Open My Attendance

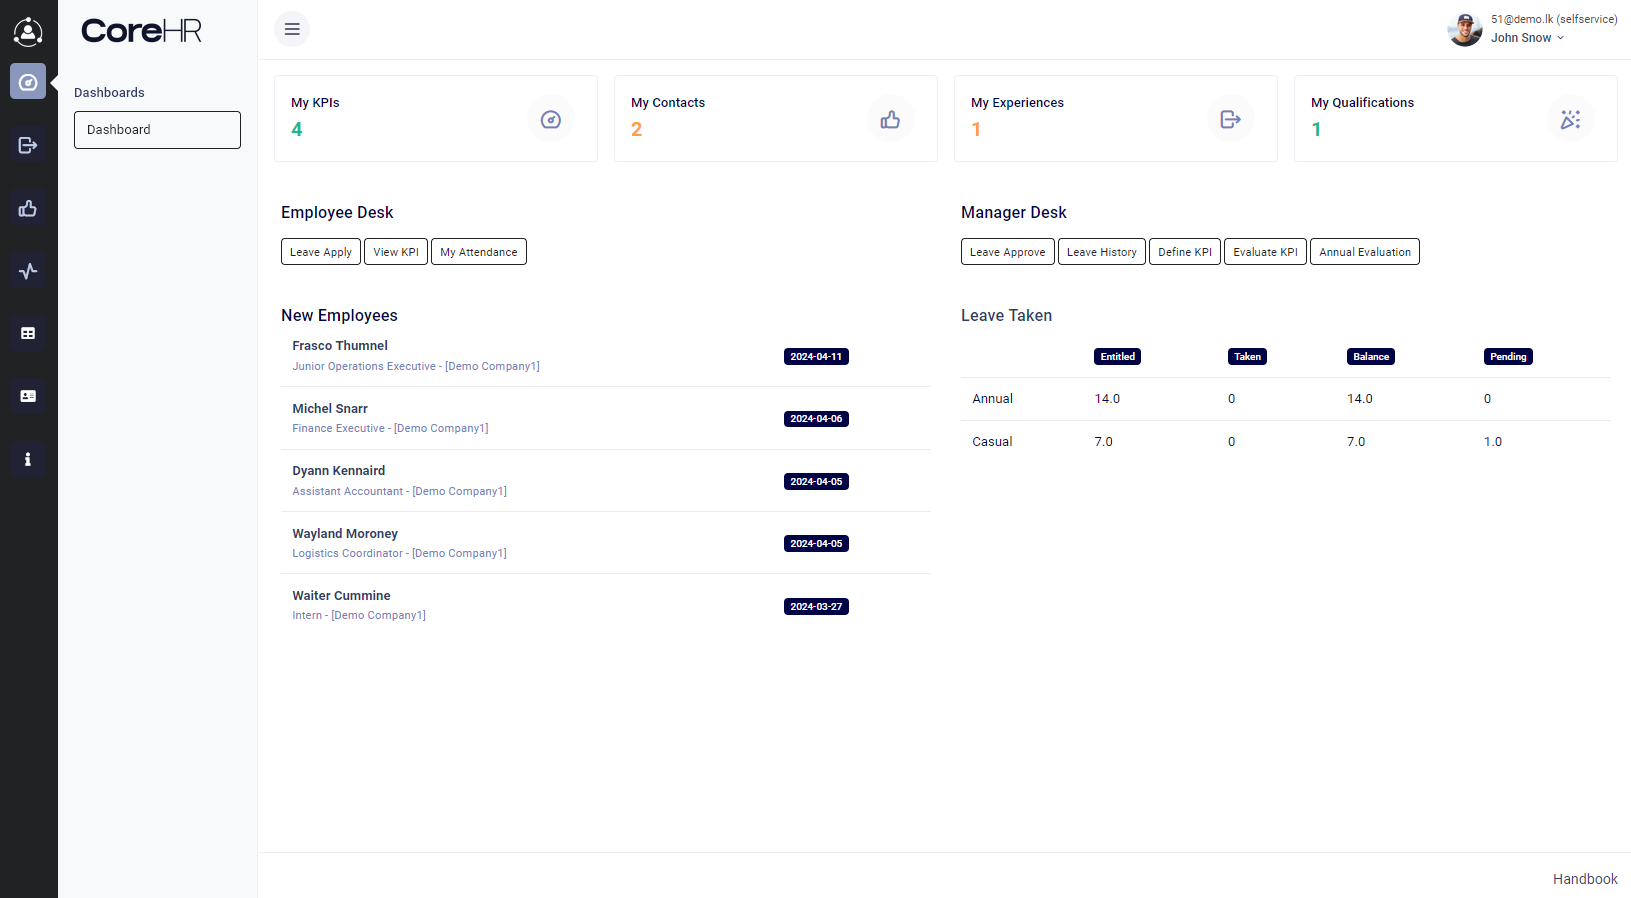(x=478, y=252)
